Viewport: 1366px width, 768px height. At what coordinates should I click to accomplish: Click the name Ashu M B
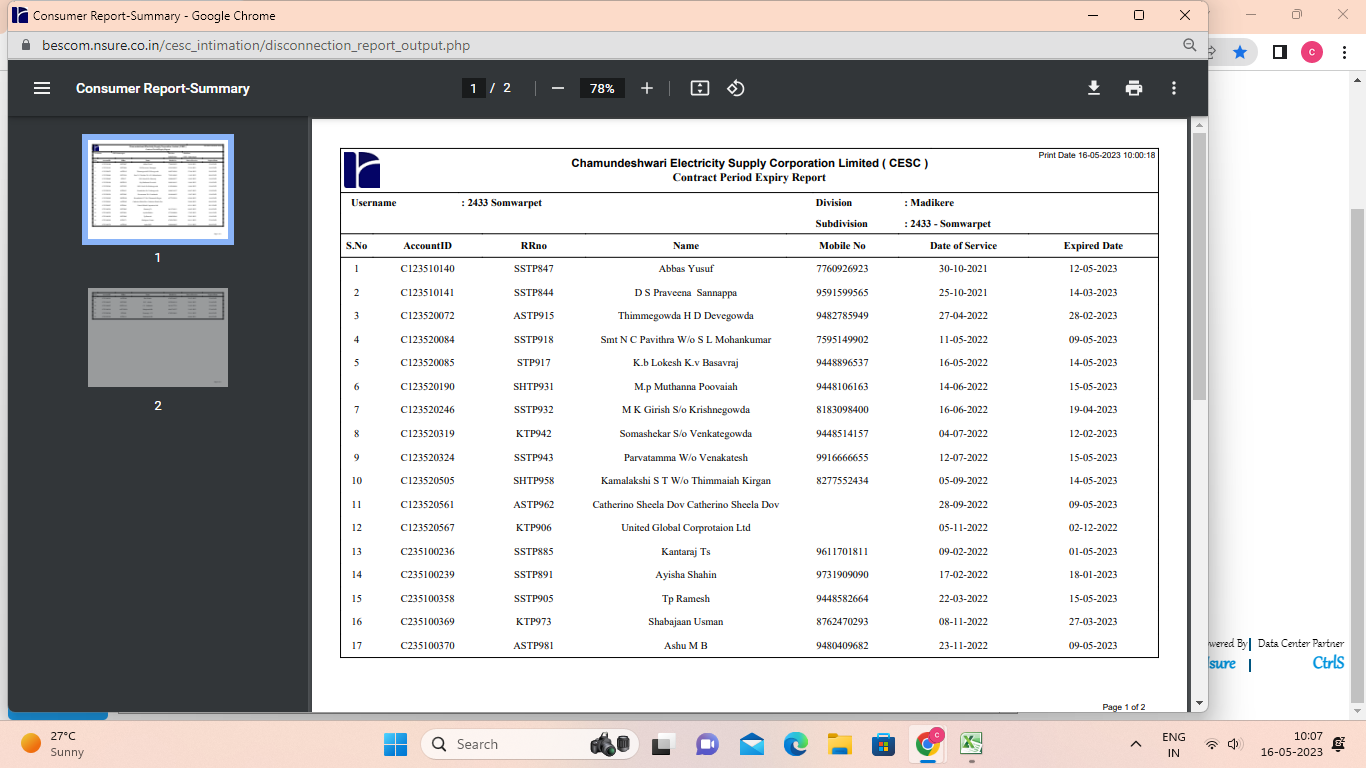tap(686, 646)
